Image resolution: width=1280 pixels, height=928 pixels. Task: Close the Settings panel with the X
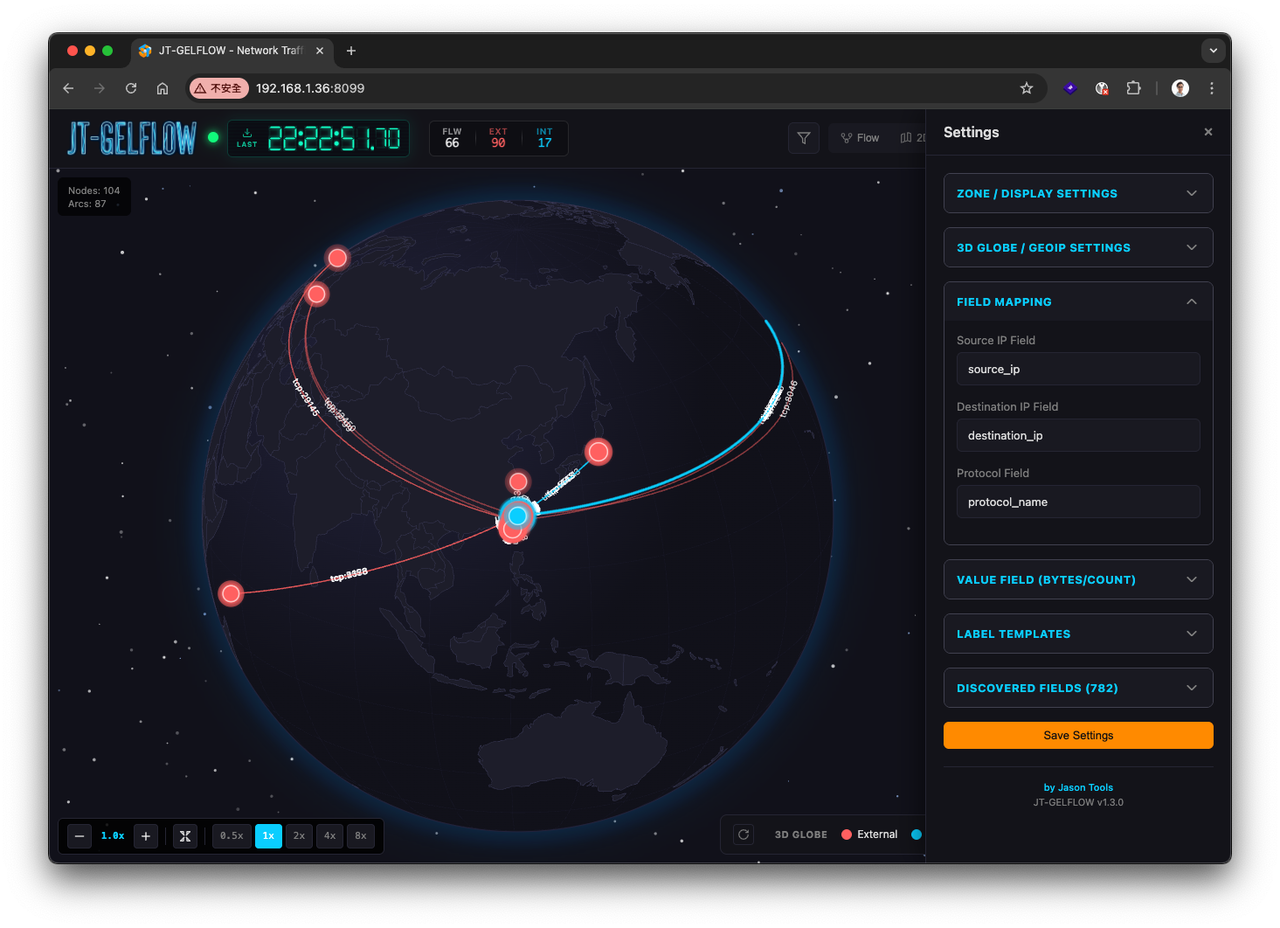[1208, 132]
